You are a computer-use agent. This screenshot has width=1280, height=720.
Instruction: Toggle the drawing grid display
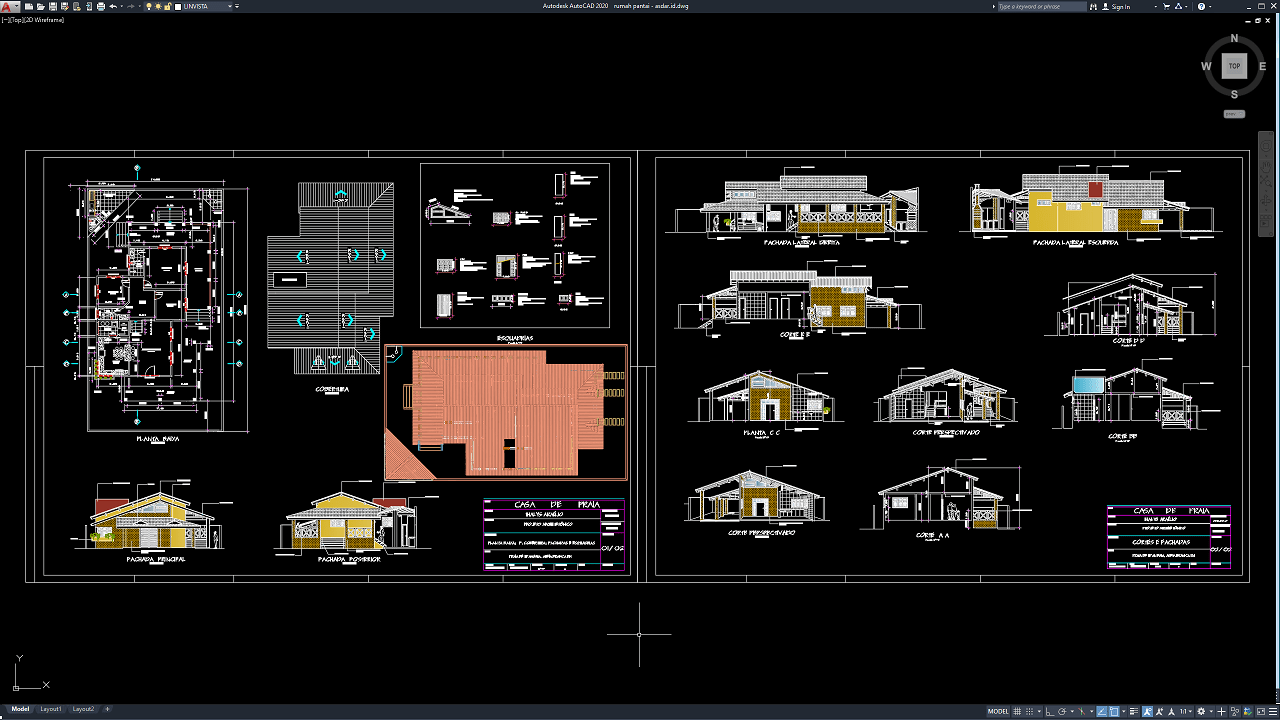pyautogui.click(x=1017, y=711)
